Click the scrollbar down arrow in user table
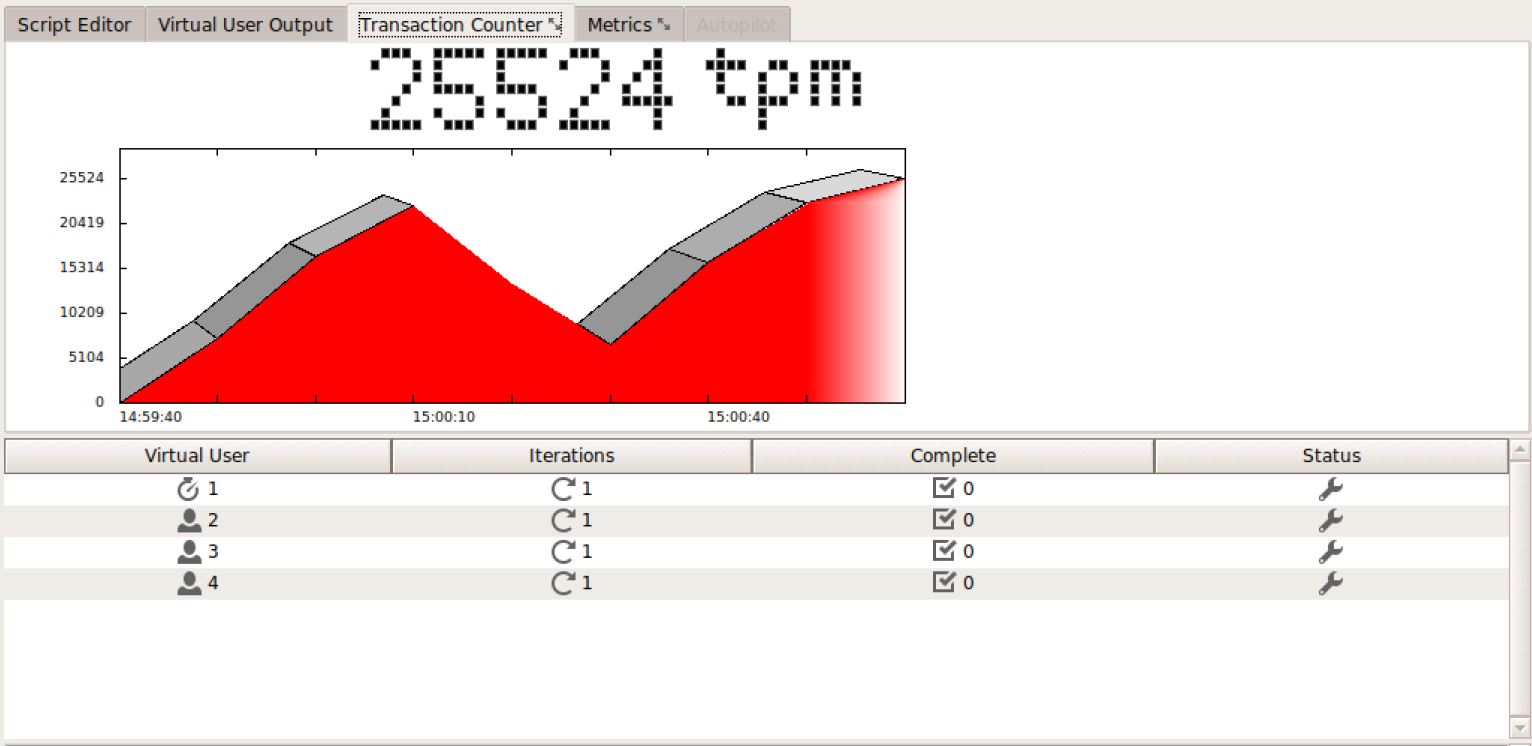The height and width of the screenshot is (746, 1532). point(1519,726)
